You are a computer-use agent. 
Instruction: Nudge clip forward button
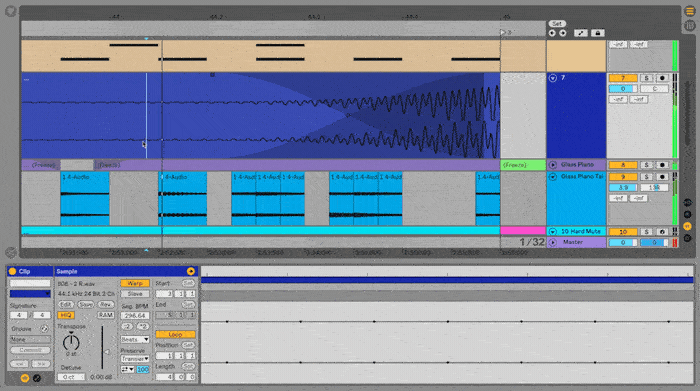pyautogui.click(x=41, y=364)
